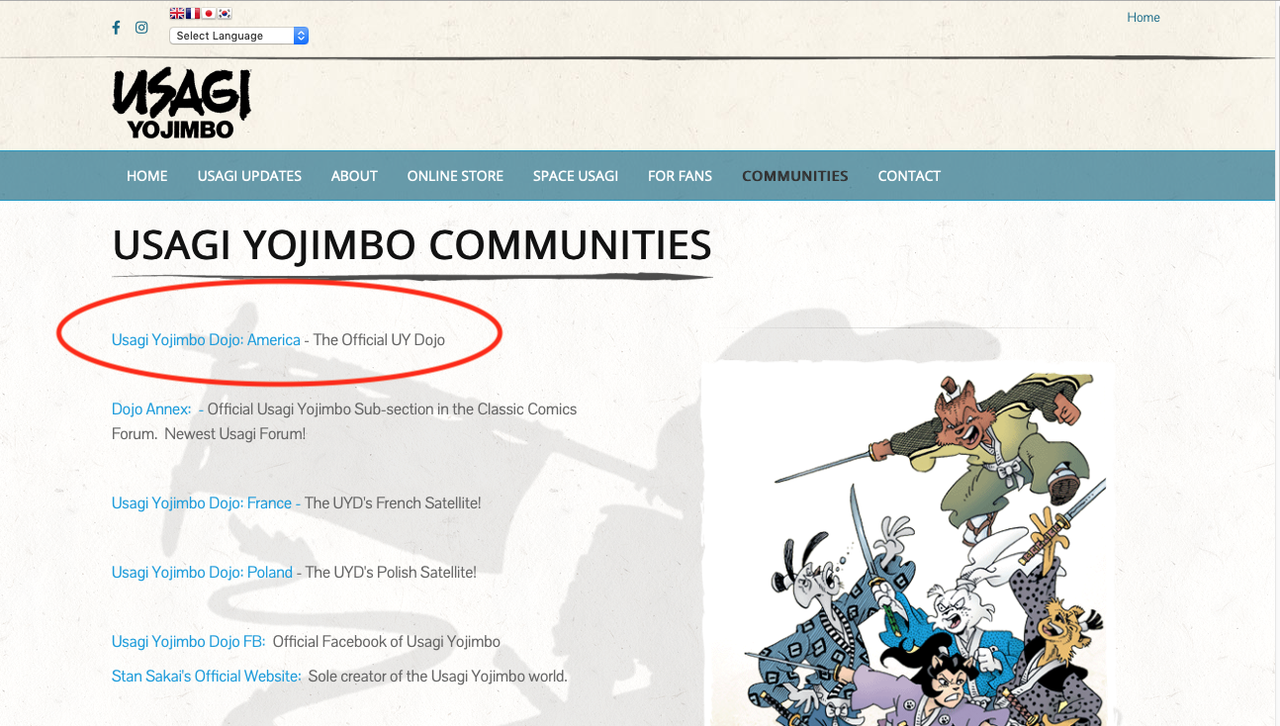
Task: Visit Usagi Yojimbo Dojo: America link
Action: 206,340
